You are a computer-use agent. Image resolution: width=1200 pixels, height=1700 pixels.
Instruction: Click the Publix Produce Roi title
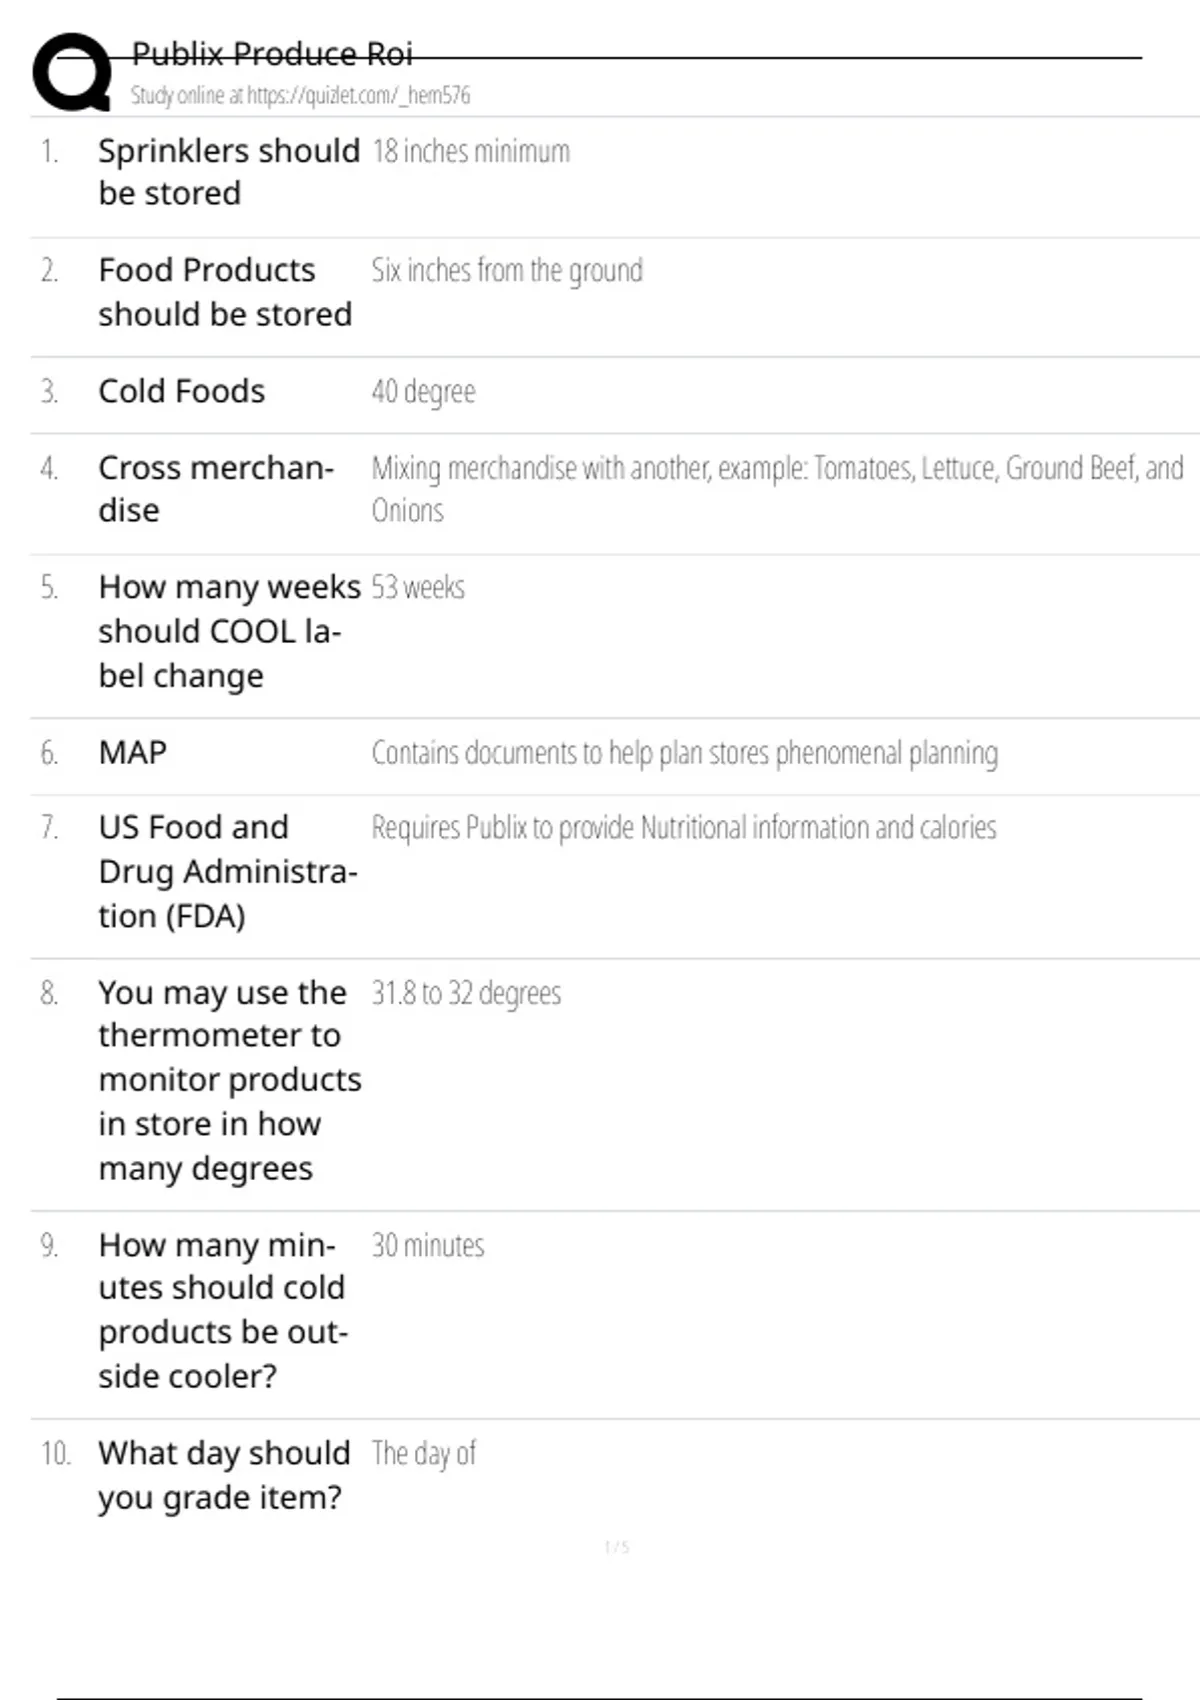272,54
